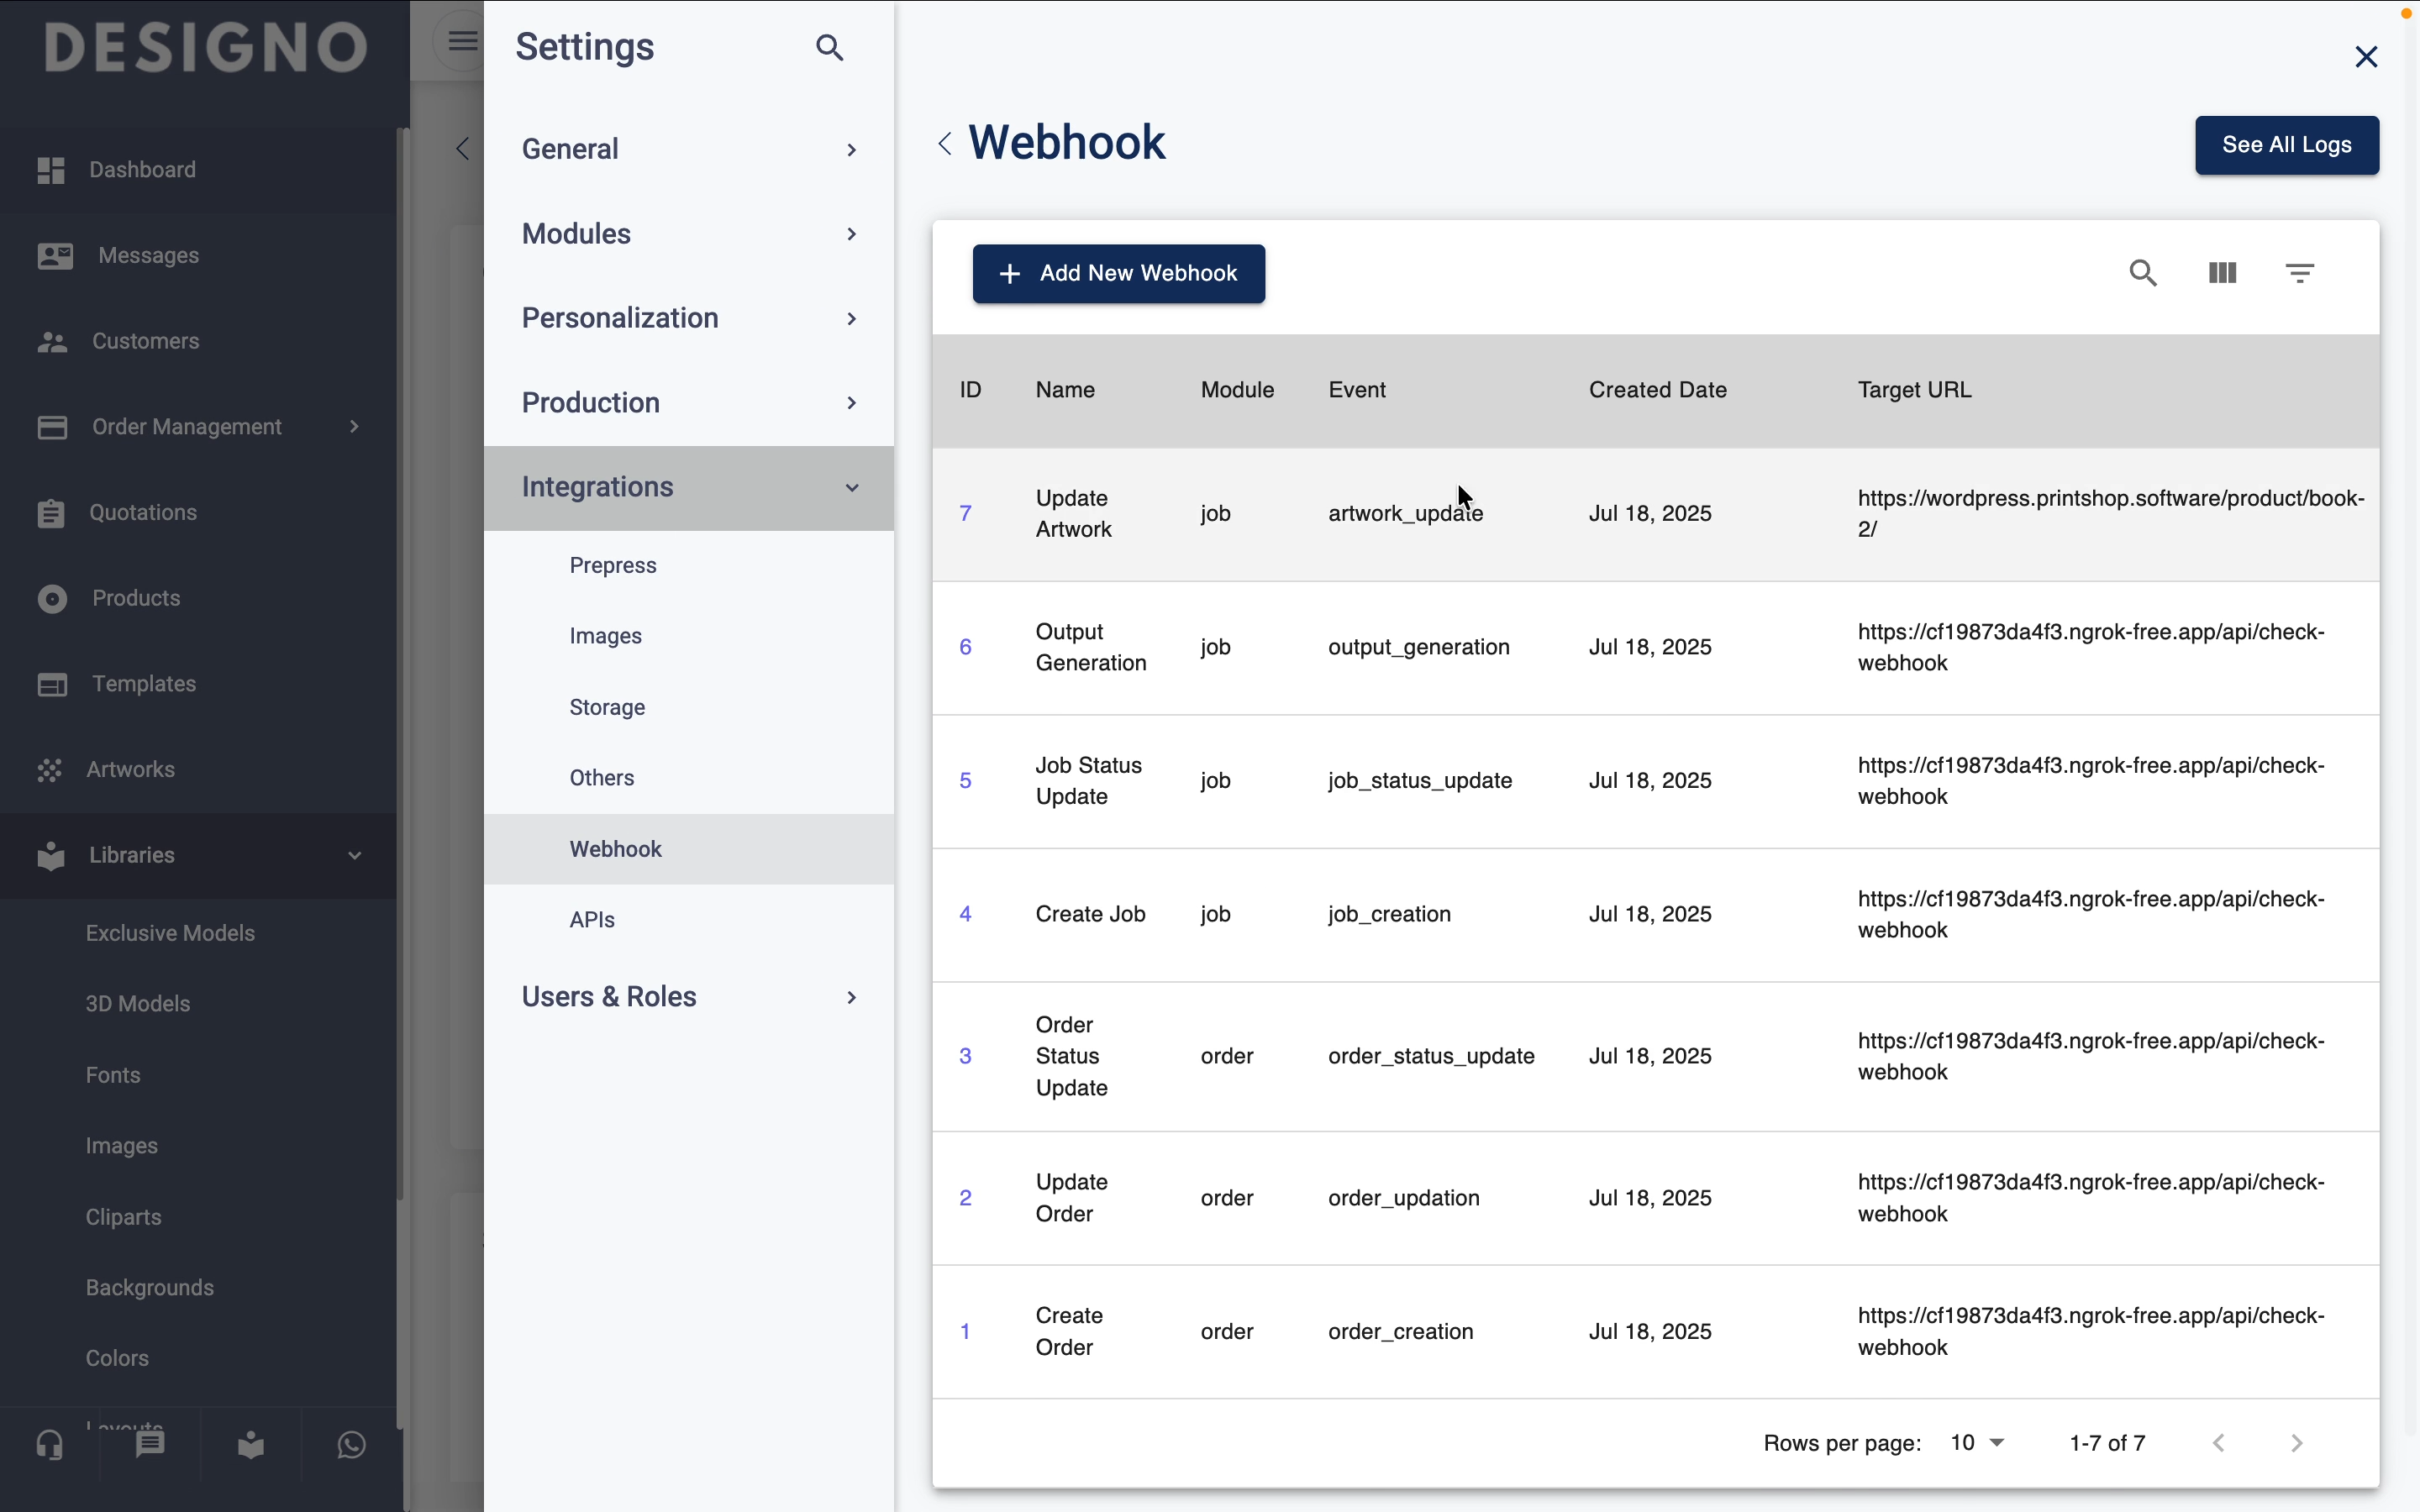Select the APIs integrations item
This screenshot has width=2420, height=1512.
(592, 920)
